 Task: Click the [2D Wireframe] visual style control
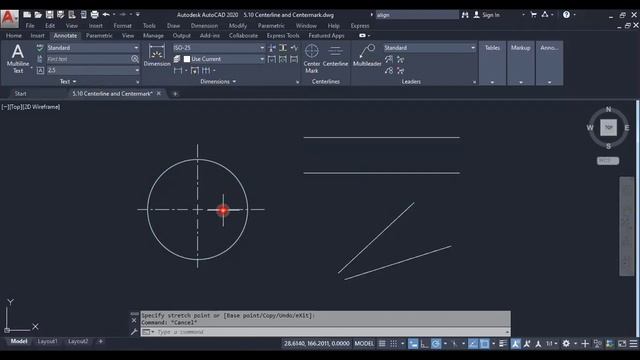42,107
